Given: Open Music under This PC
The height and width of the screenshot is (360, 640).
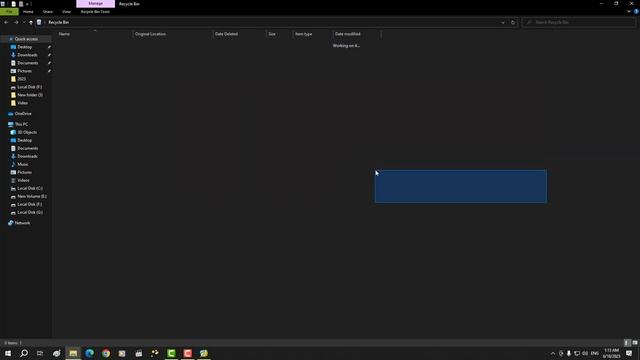Looking at the screenshot, I should coord(23,164).
